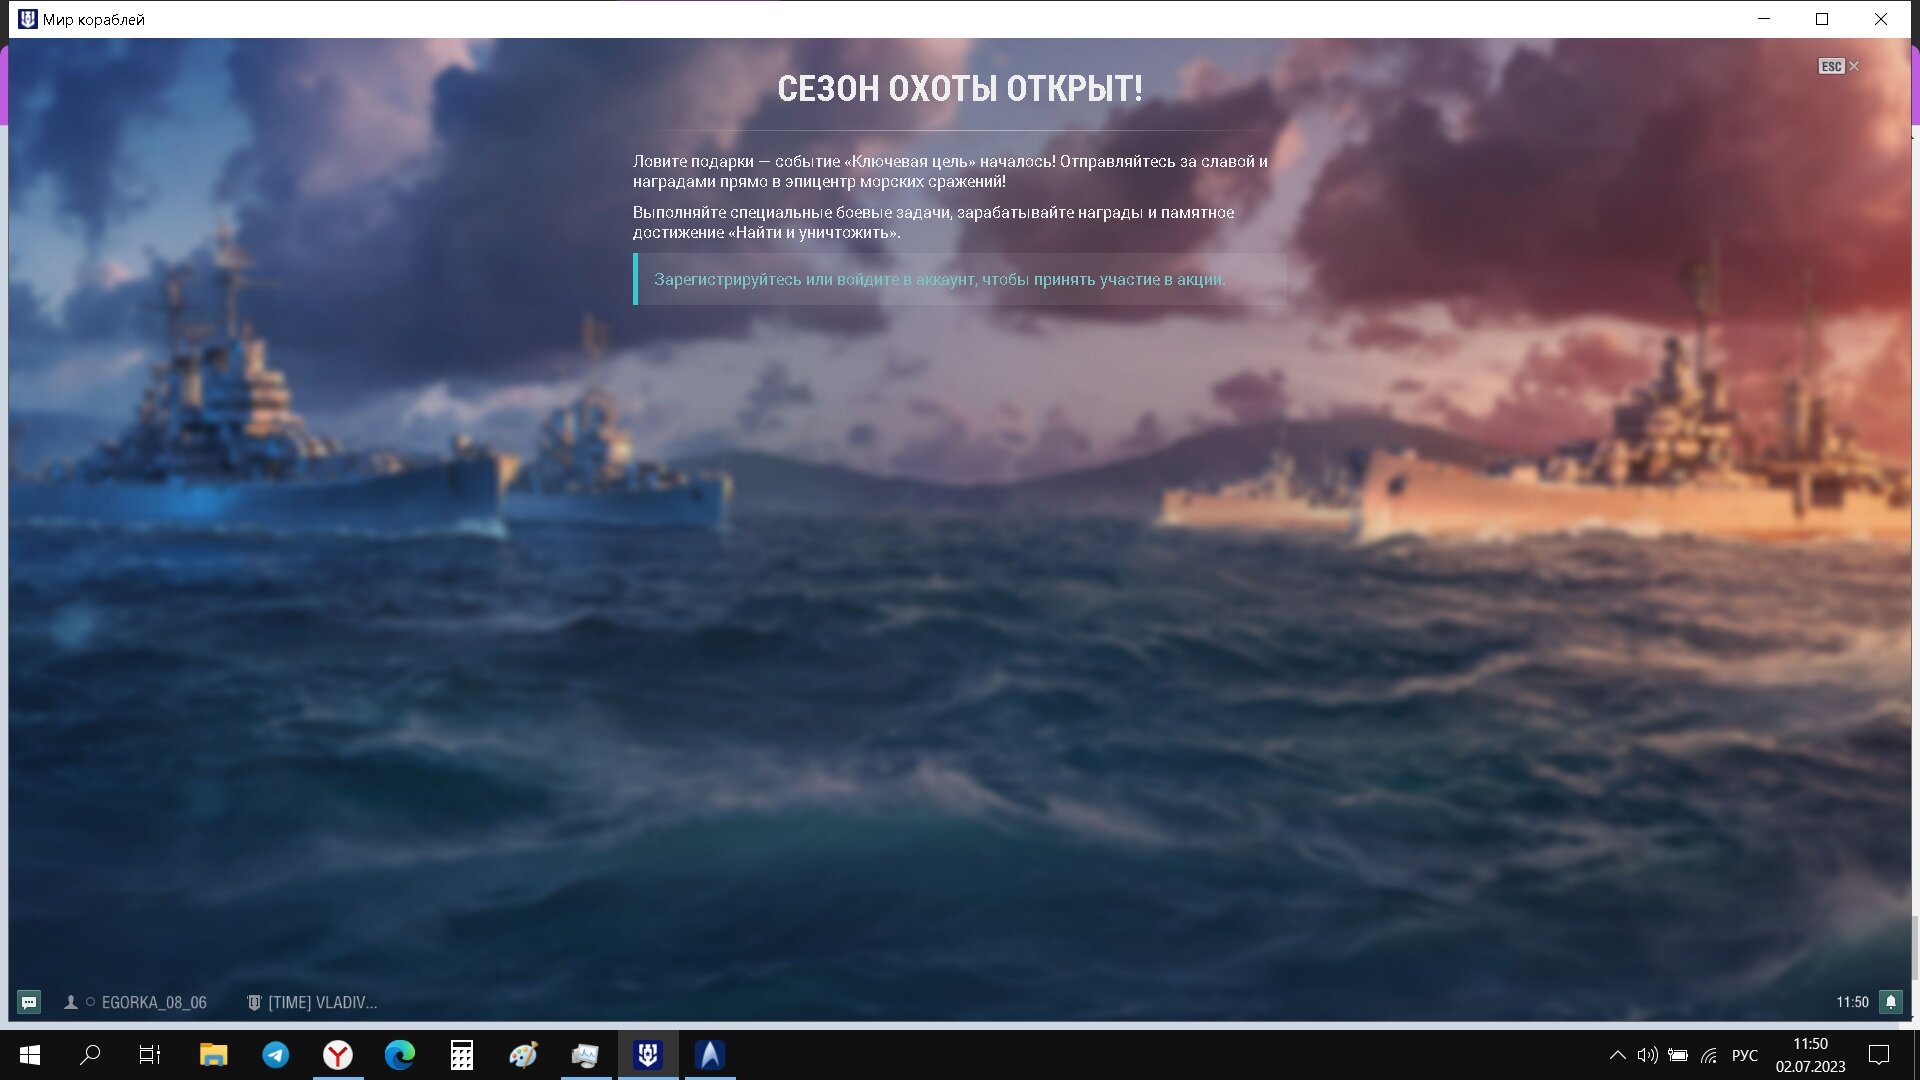Click the heading 'СЕЗОН ОХОТЫ ОТКРЫТ!'
The image size is (1920, 1080).
point(959,89)
